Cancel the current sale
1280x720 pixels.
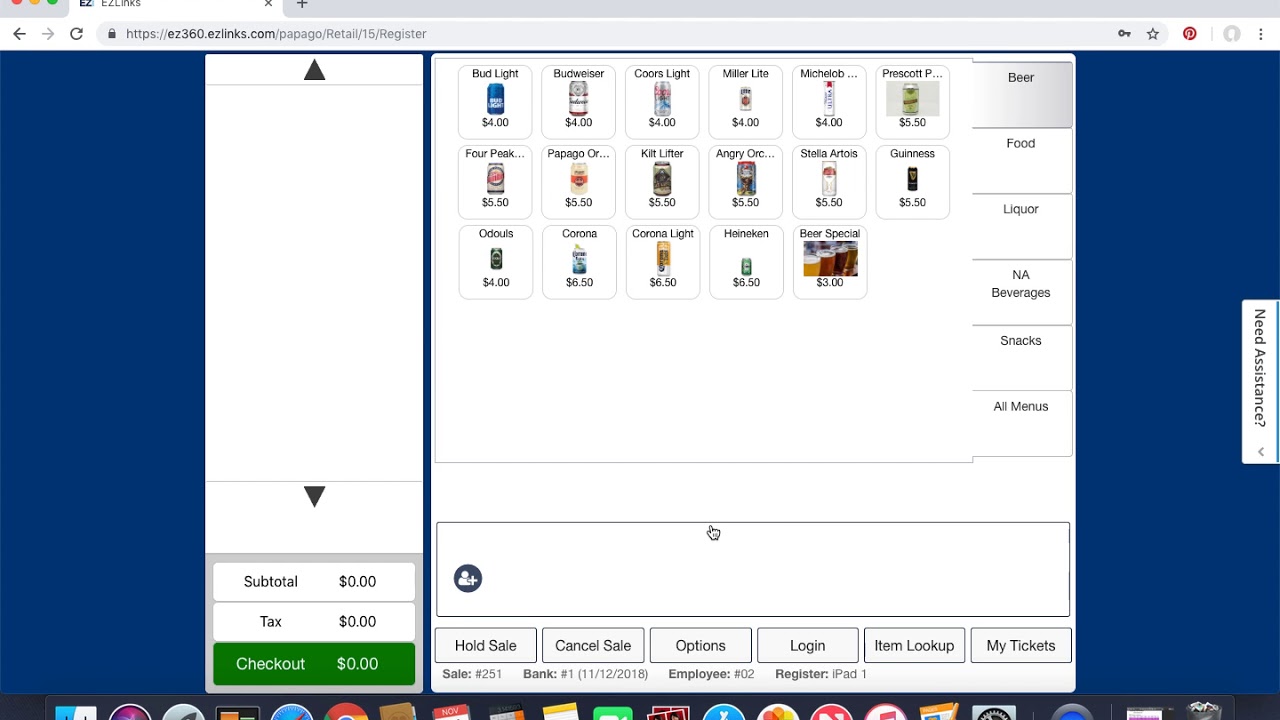[x=593, y=646]
